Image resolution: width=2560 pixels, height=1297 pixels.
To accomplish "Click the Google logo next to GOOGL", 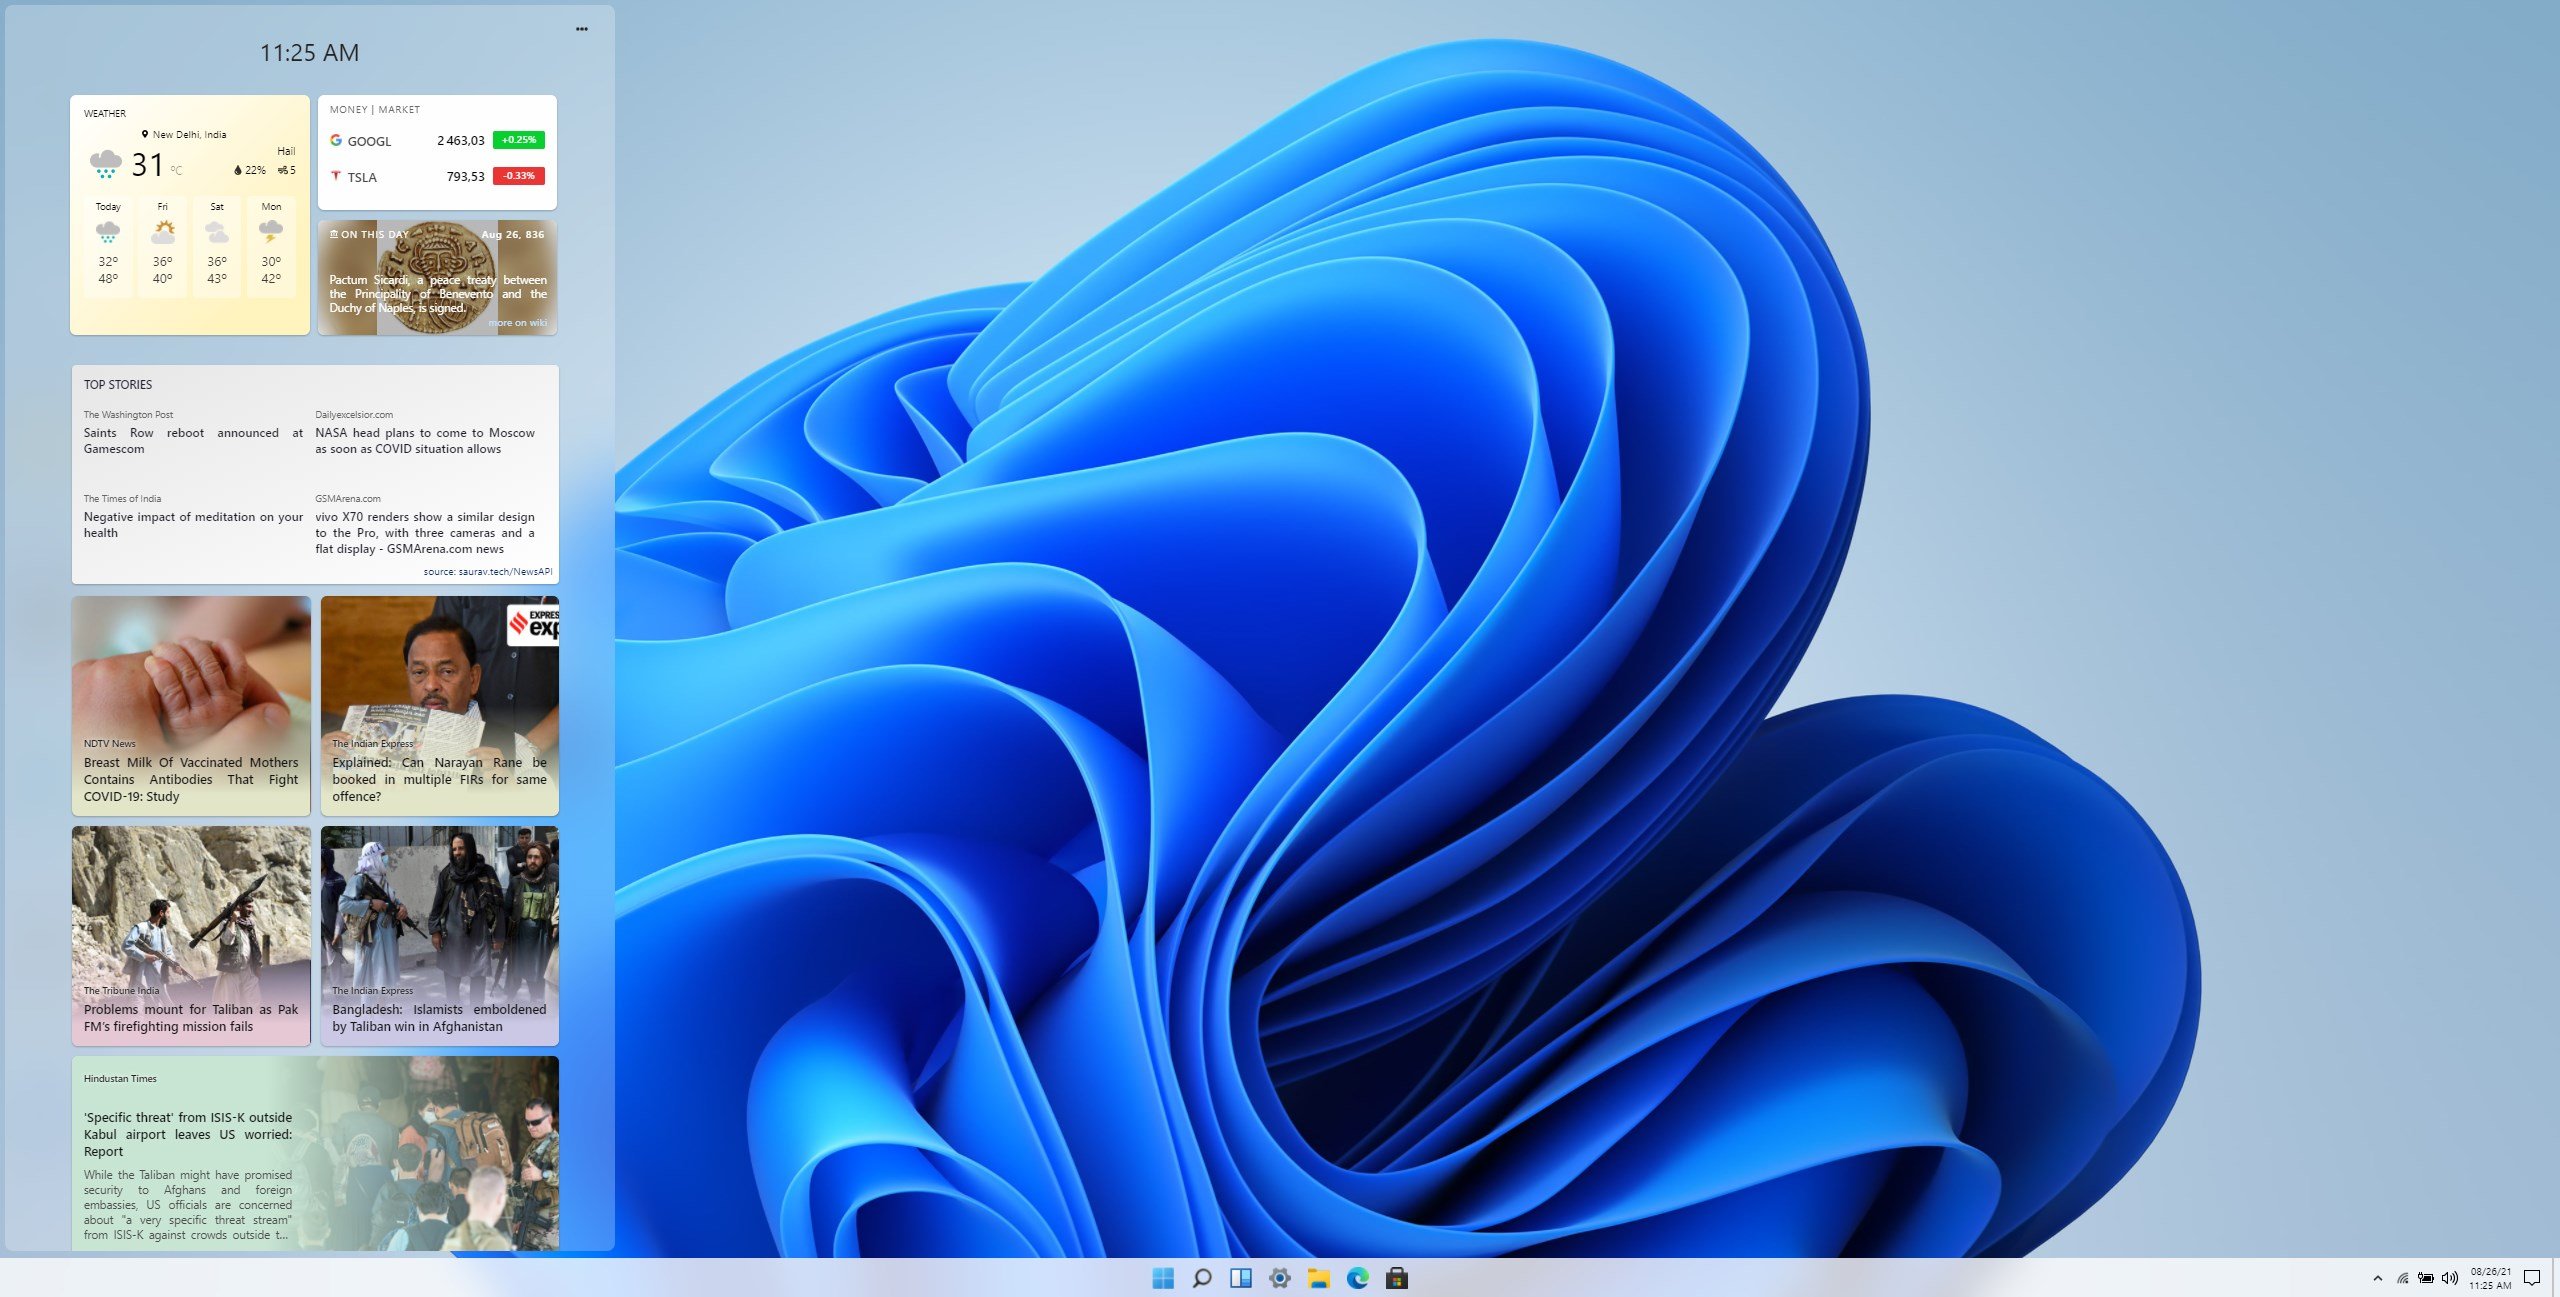I will click(336, 140).
